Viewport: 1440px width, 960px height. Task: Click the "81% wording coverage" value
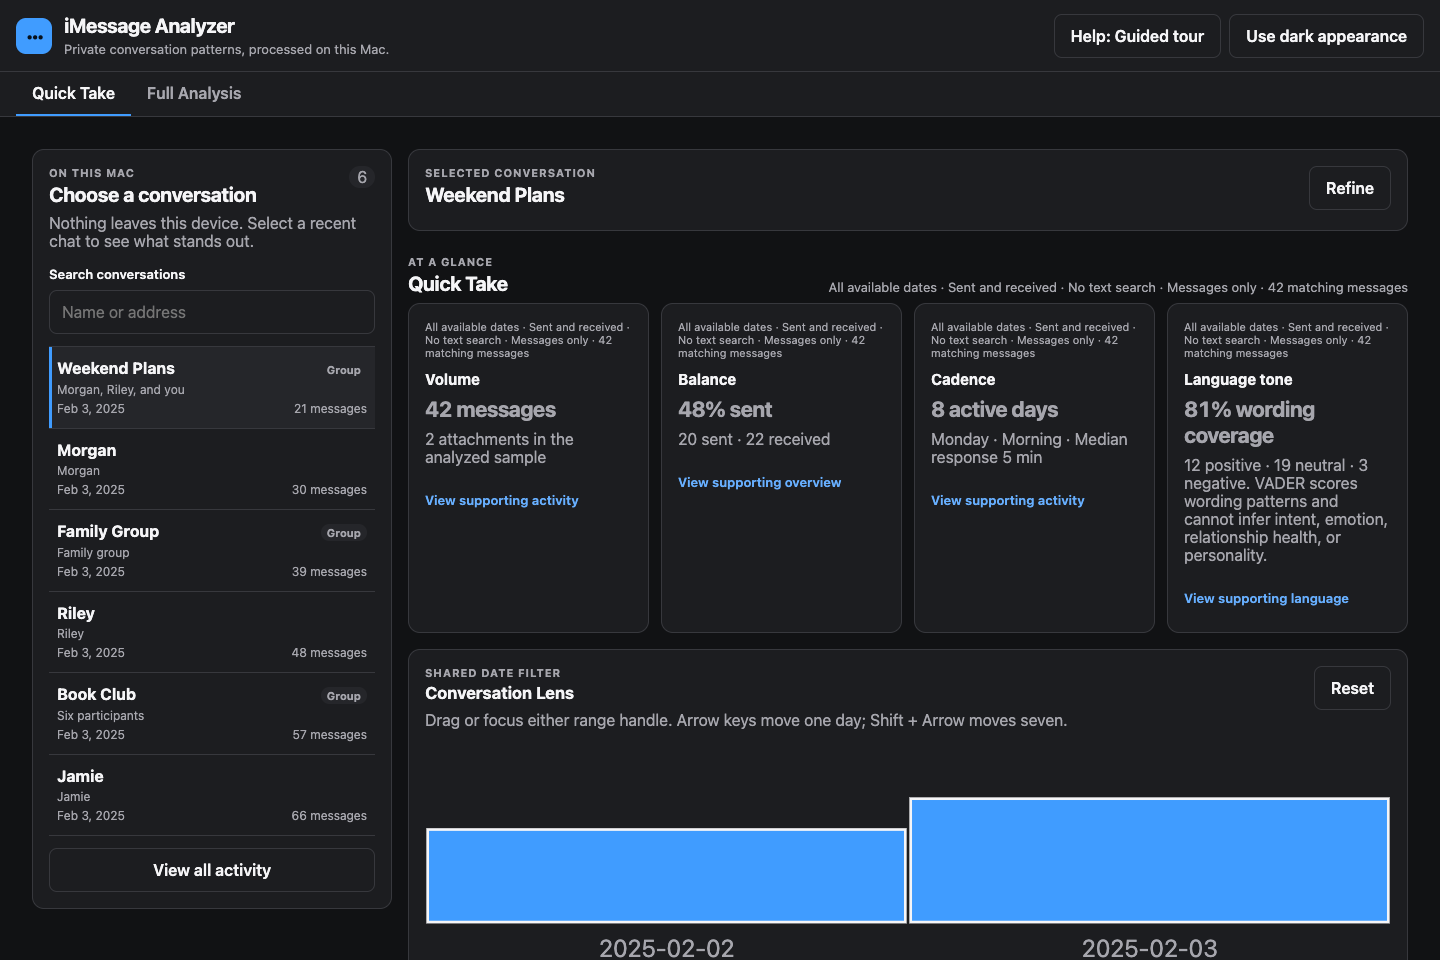click(1249, 423)
